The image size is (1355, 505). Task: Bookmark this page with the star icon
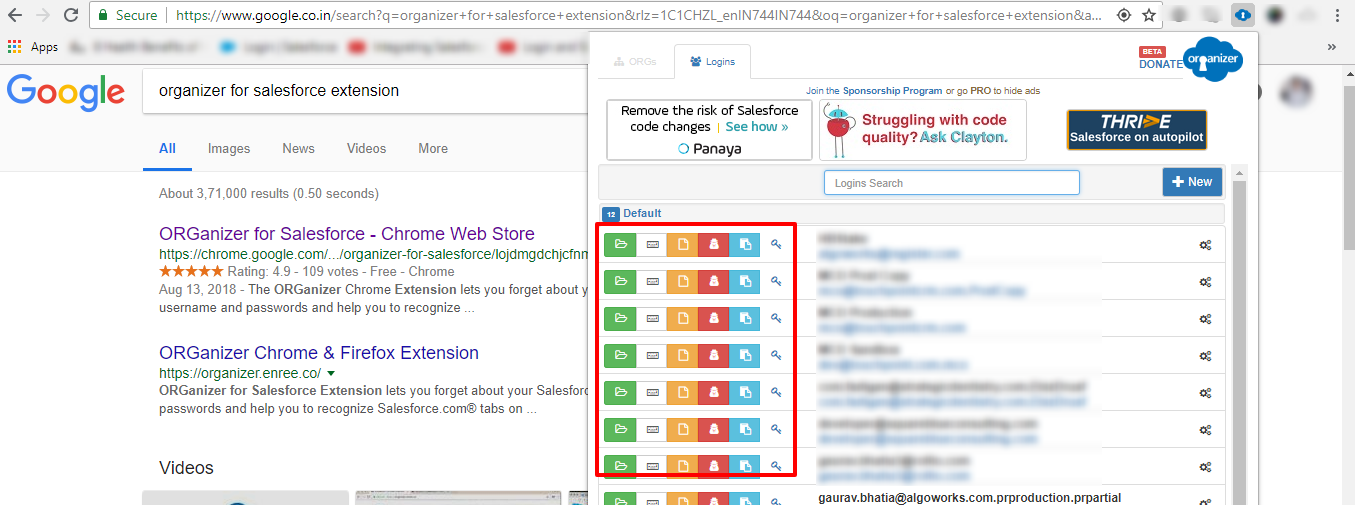click(x=1150, y=15)
